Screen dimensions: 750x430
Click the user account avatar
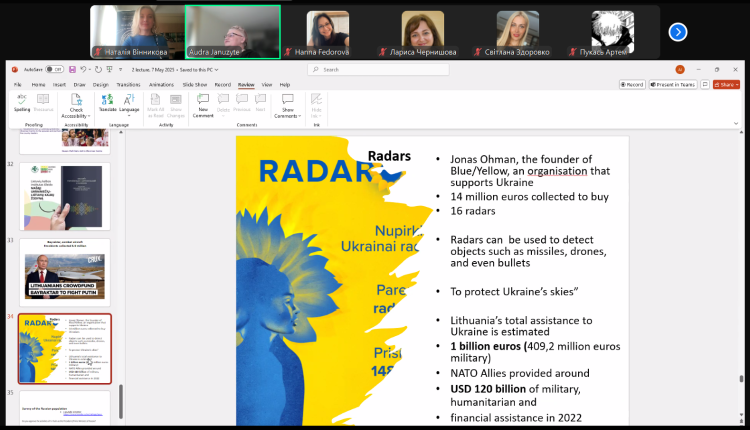click(680, 69)
